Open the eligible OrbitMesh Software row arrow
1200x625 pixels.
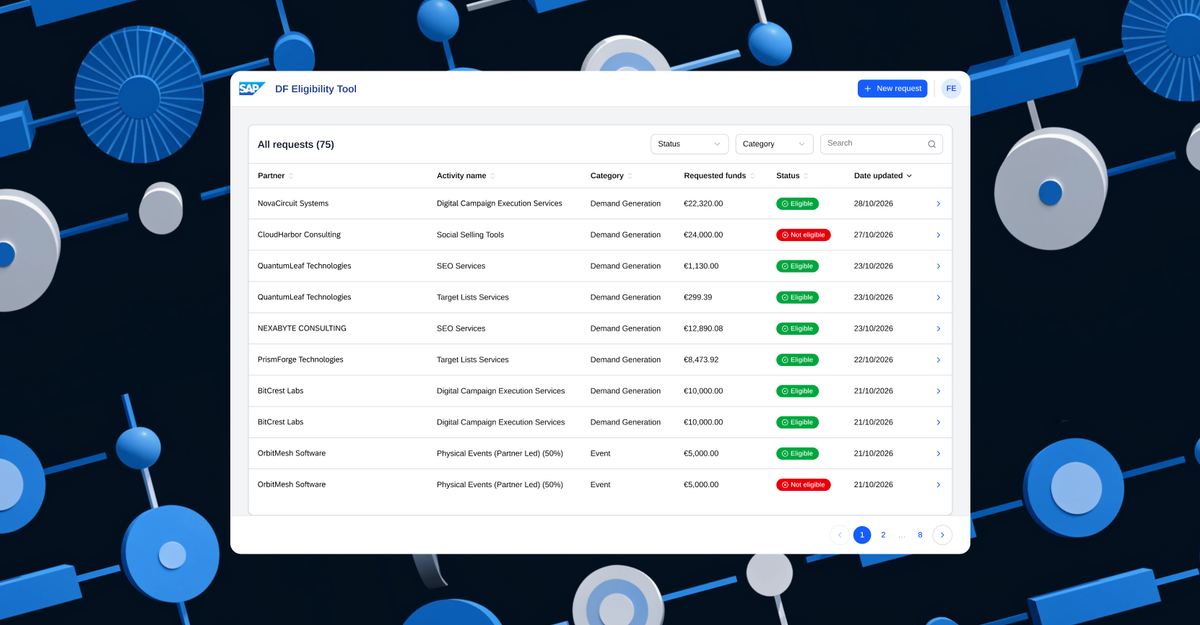click(938, 454)
